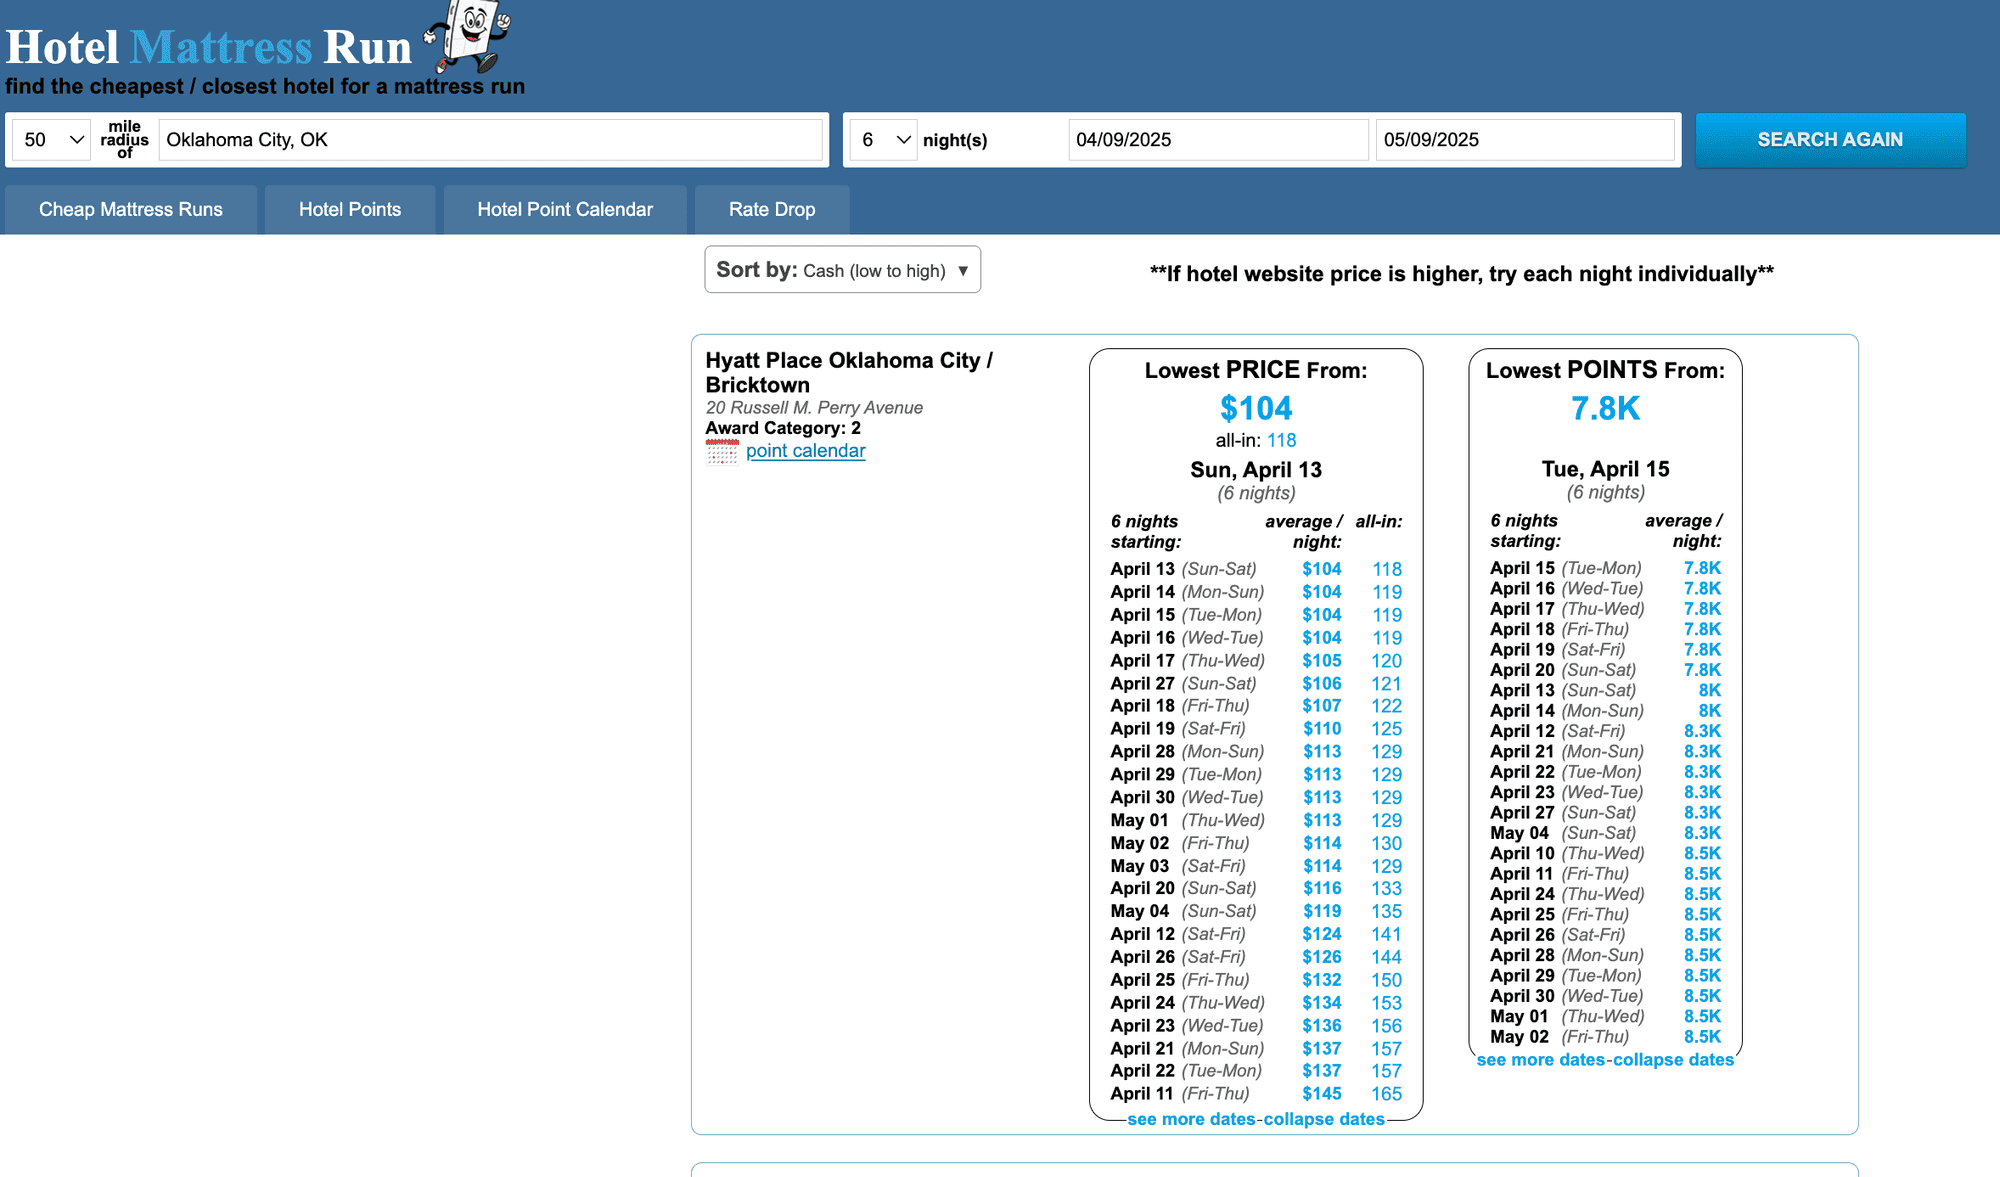Click the Sun, April 13 date heading
Screen dimensions: 2000x1177
pyautogui.click(x=1256, y=470)
